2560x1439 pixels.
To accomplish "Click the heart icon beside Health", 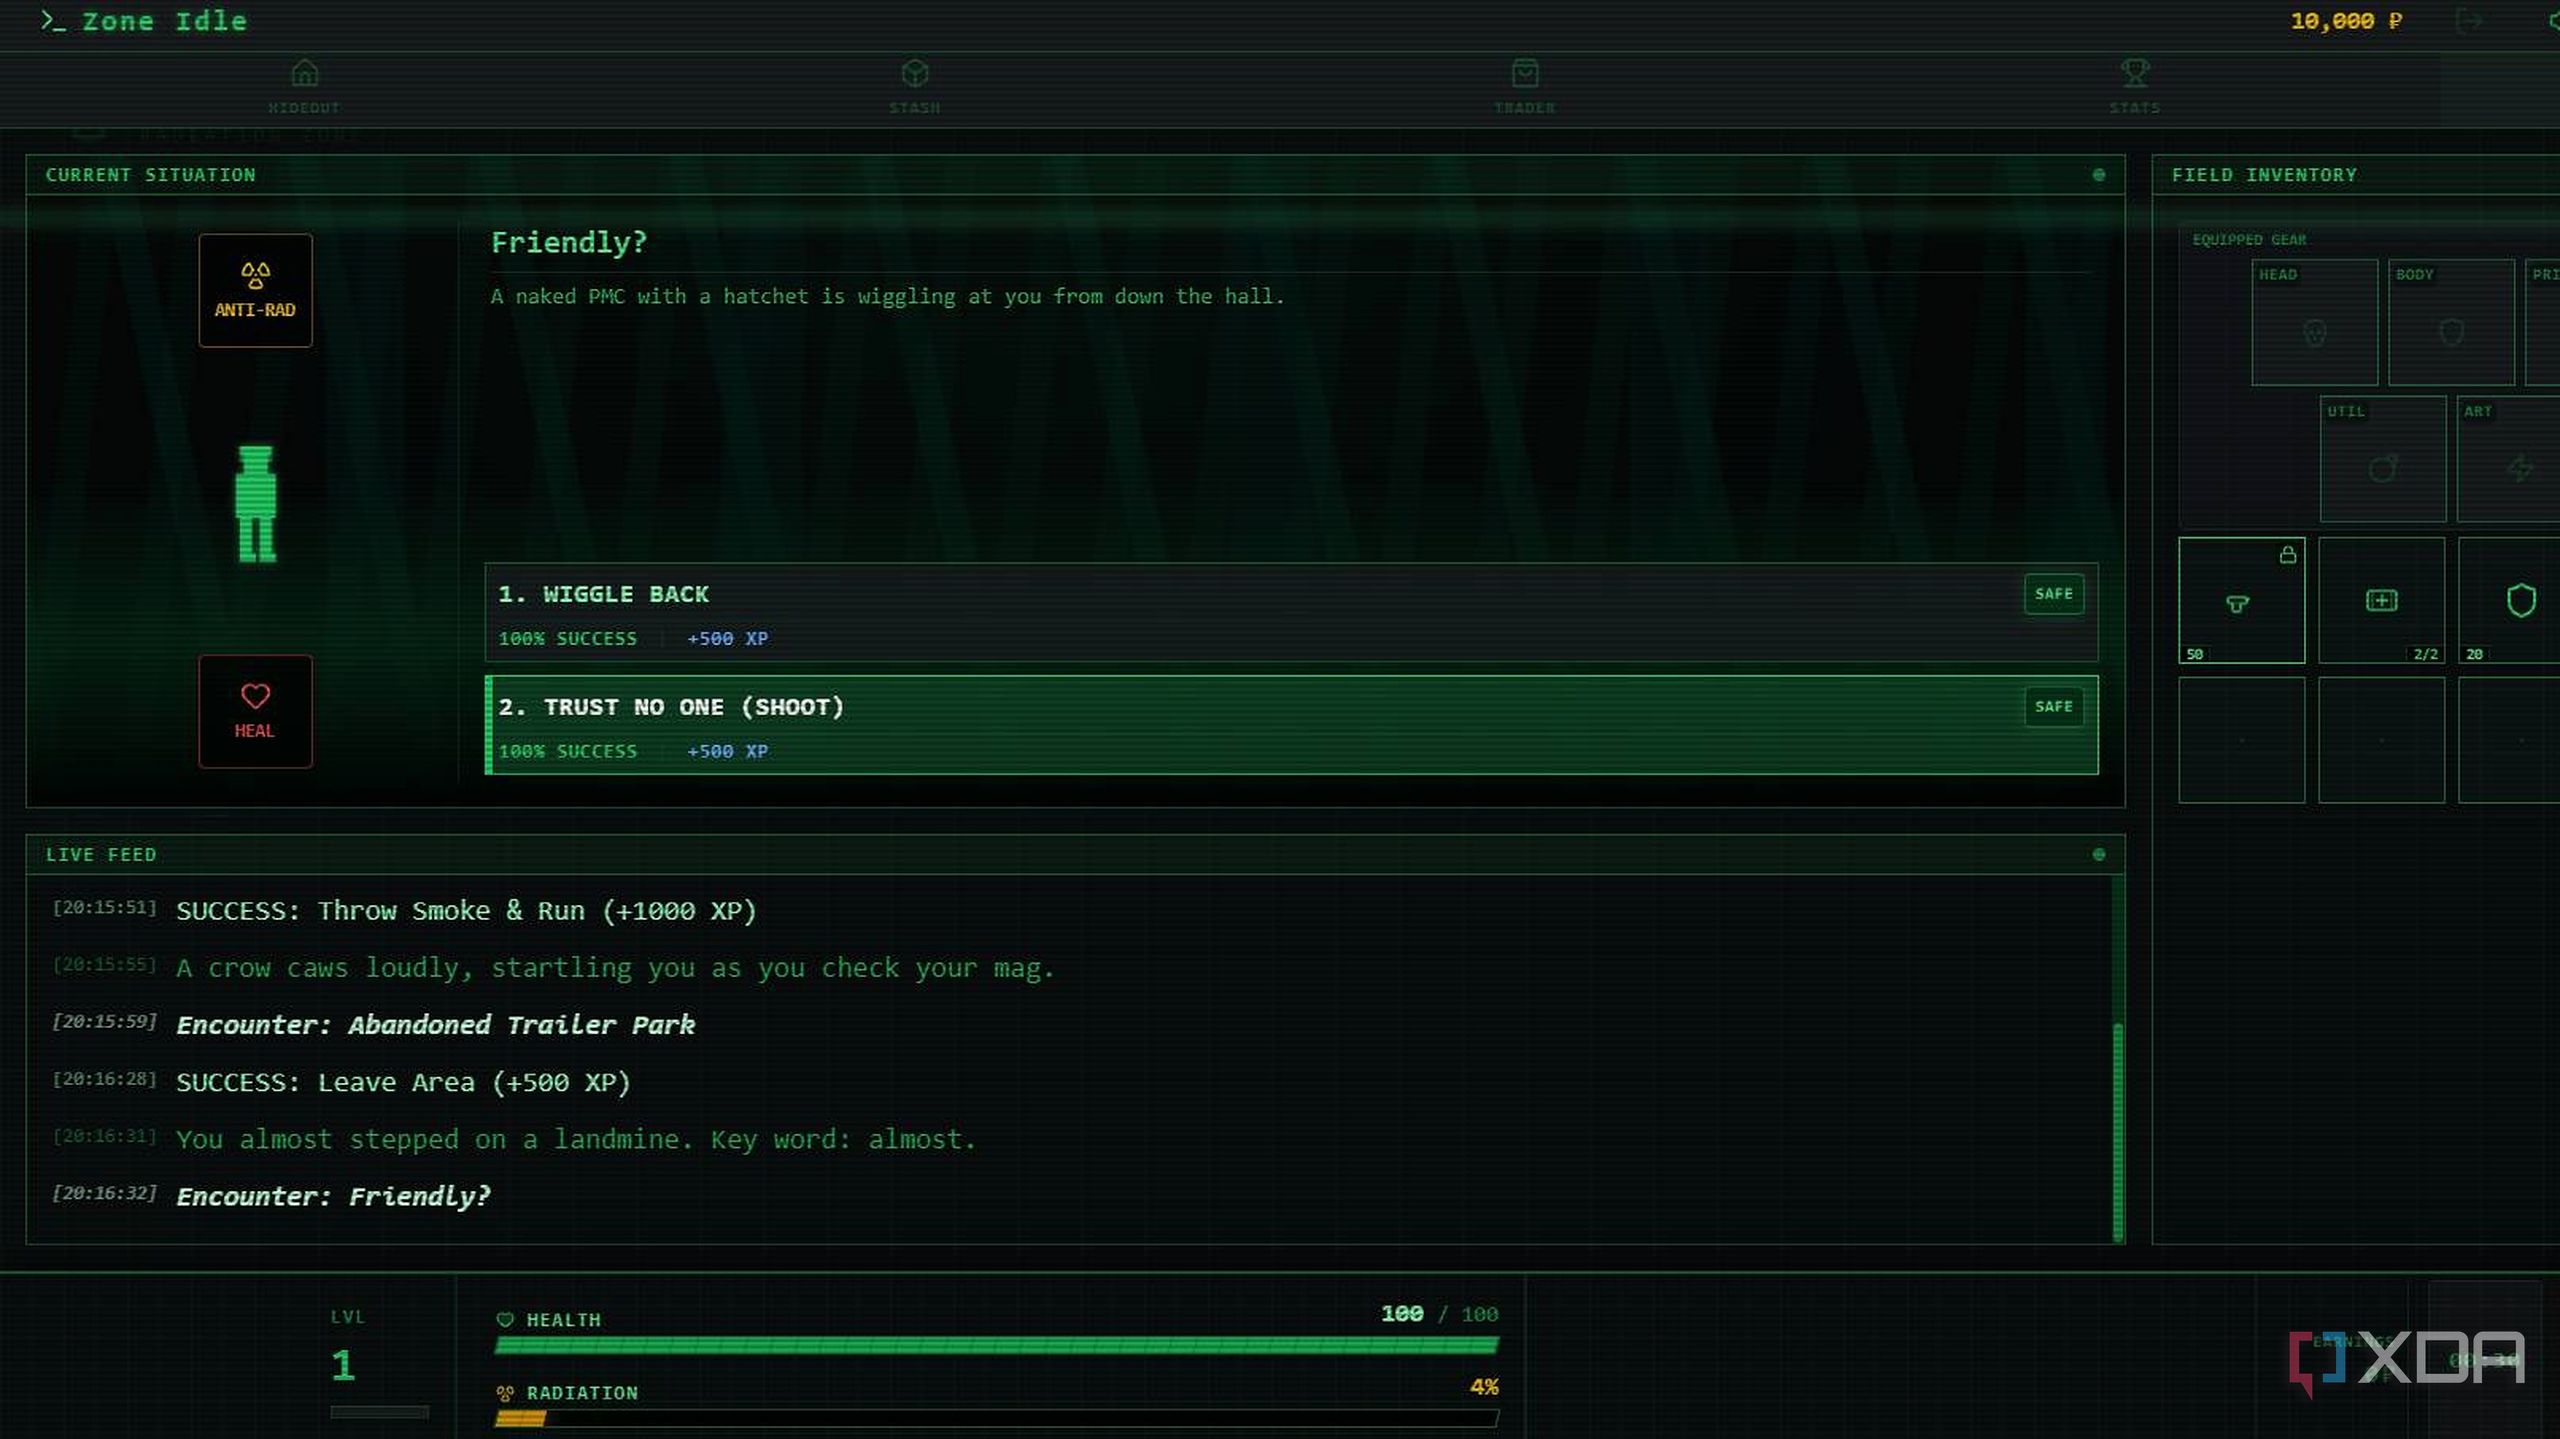I will 505,1320.
